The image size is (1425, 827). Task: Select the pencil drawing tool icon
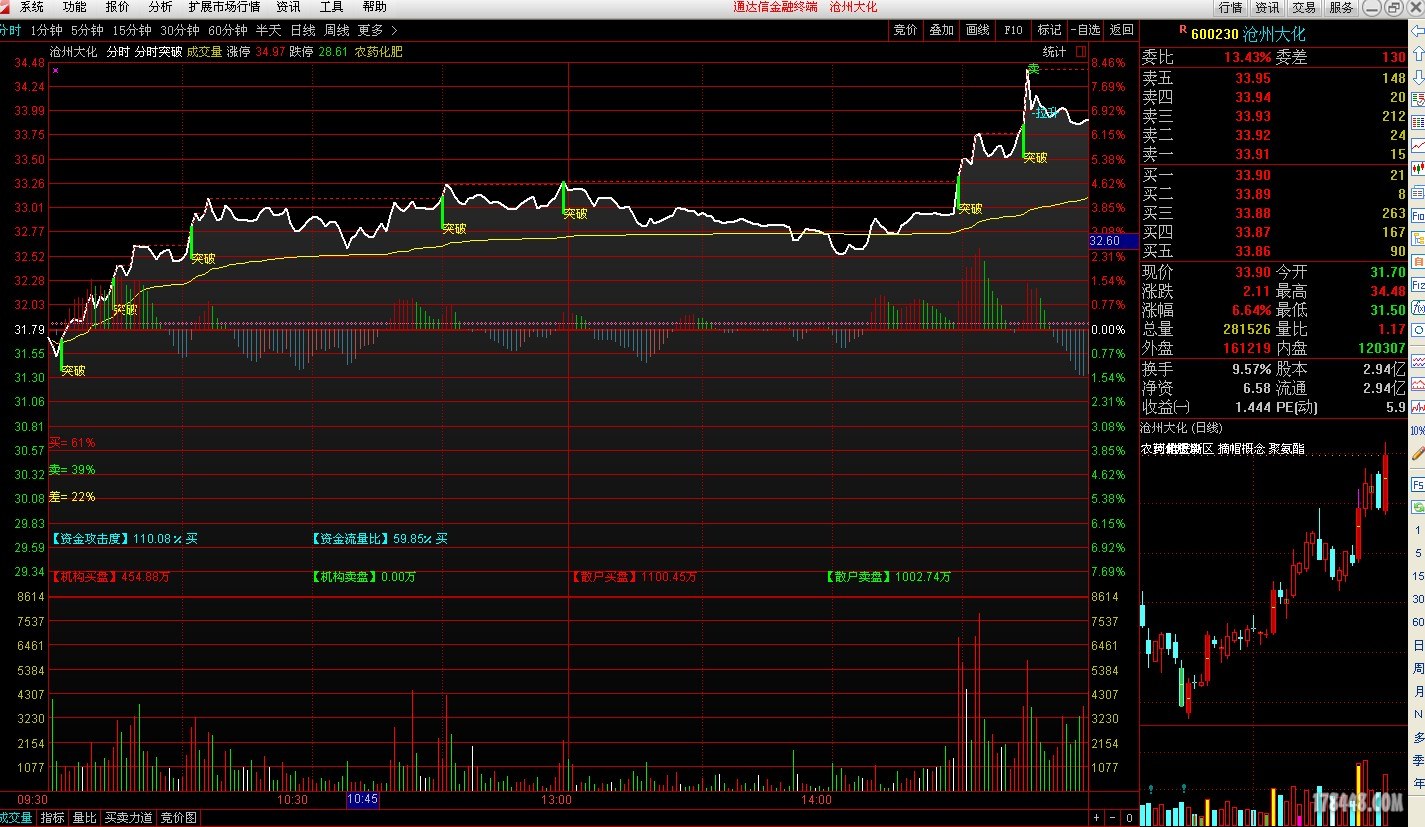pyautogui.click(x=1418, y=453)
